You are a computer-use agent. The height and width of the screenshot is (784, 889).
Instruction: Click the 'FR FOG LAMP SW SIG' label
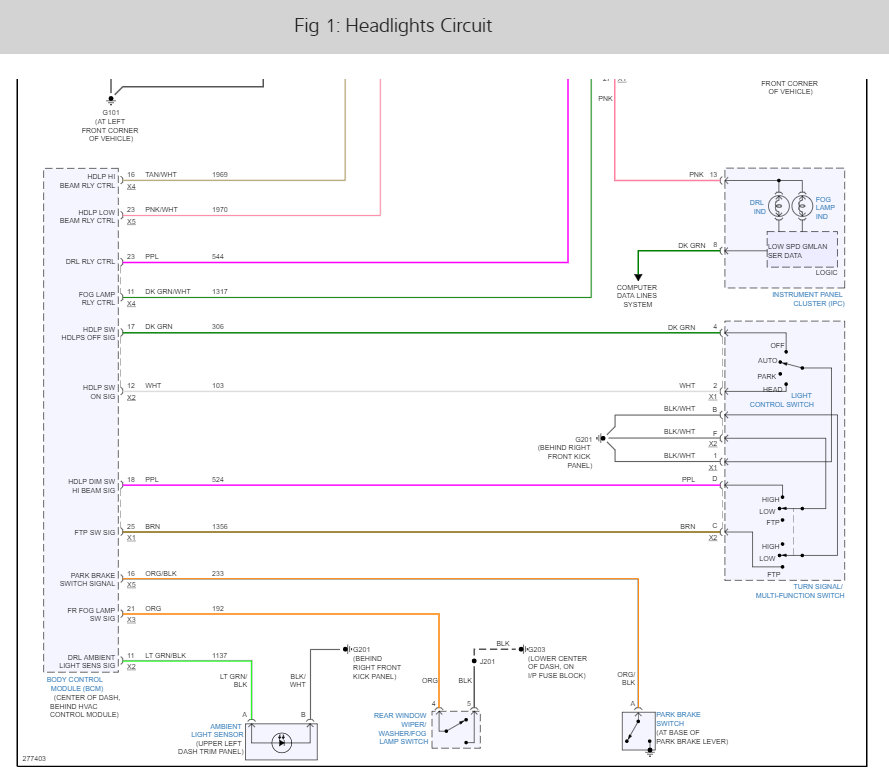coord(91,615)
